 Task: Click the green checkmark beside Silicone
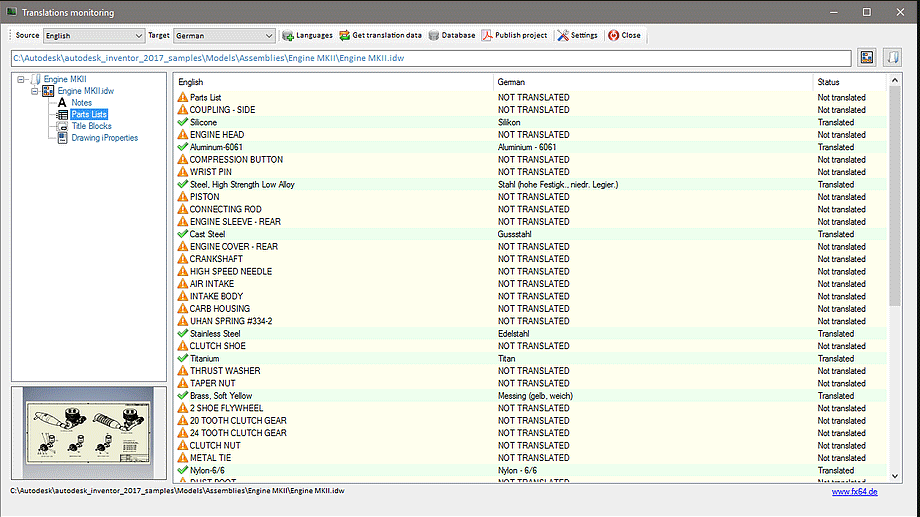pyautogui.click(x=183, y=122)
